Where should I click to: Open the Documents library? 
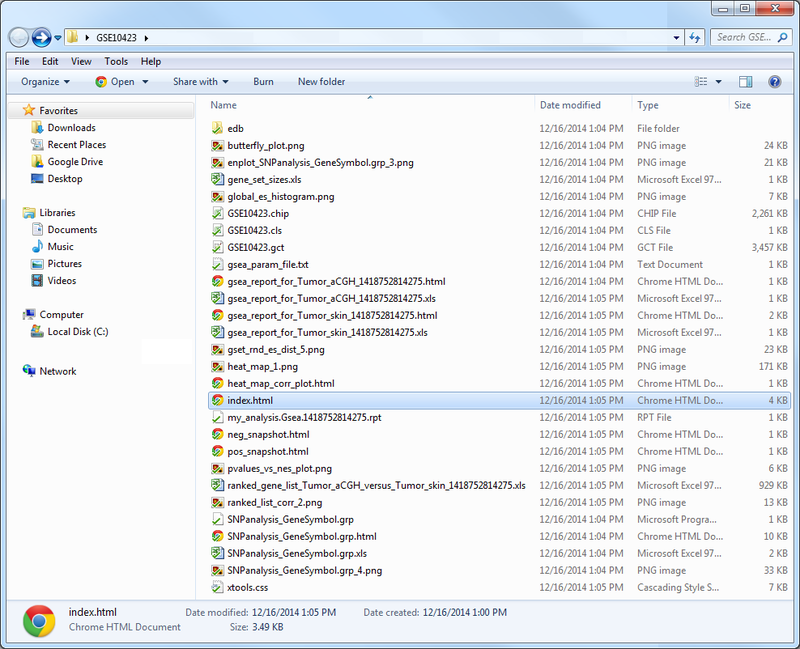click(72, 230)
